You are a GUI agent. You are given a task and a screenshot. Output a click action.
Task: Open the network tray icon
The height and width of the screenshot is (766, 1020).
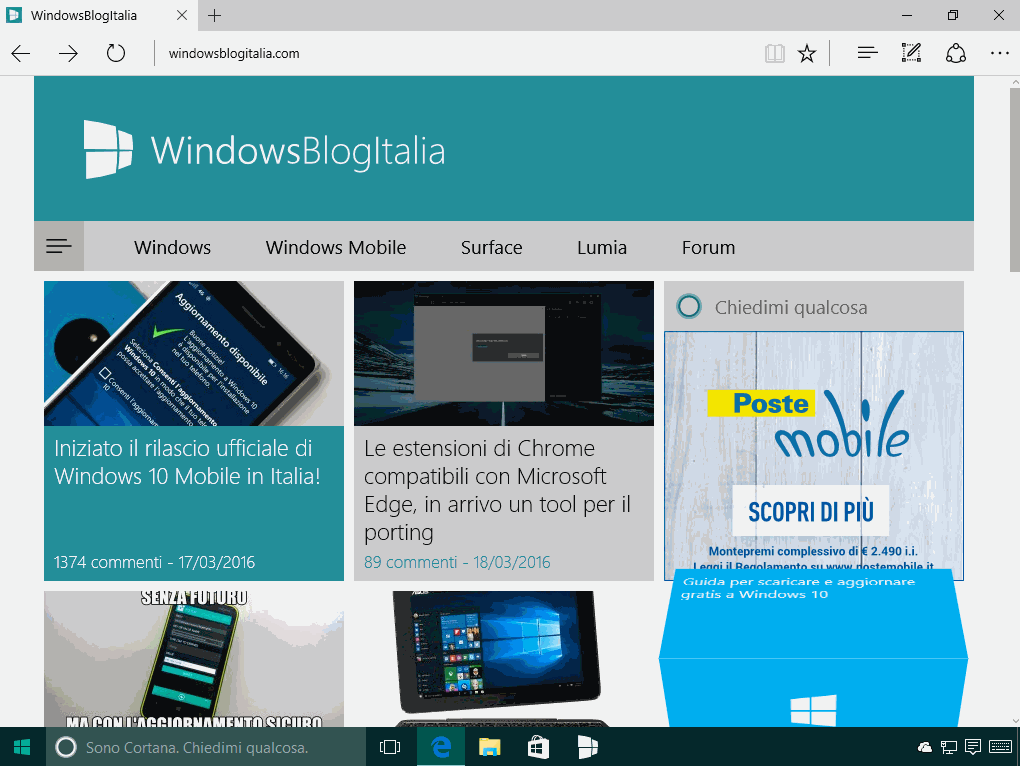948,747
